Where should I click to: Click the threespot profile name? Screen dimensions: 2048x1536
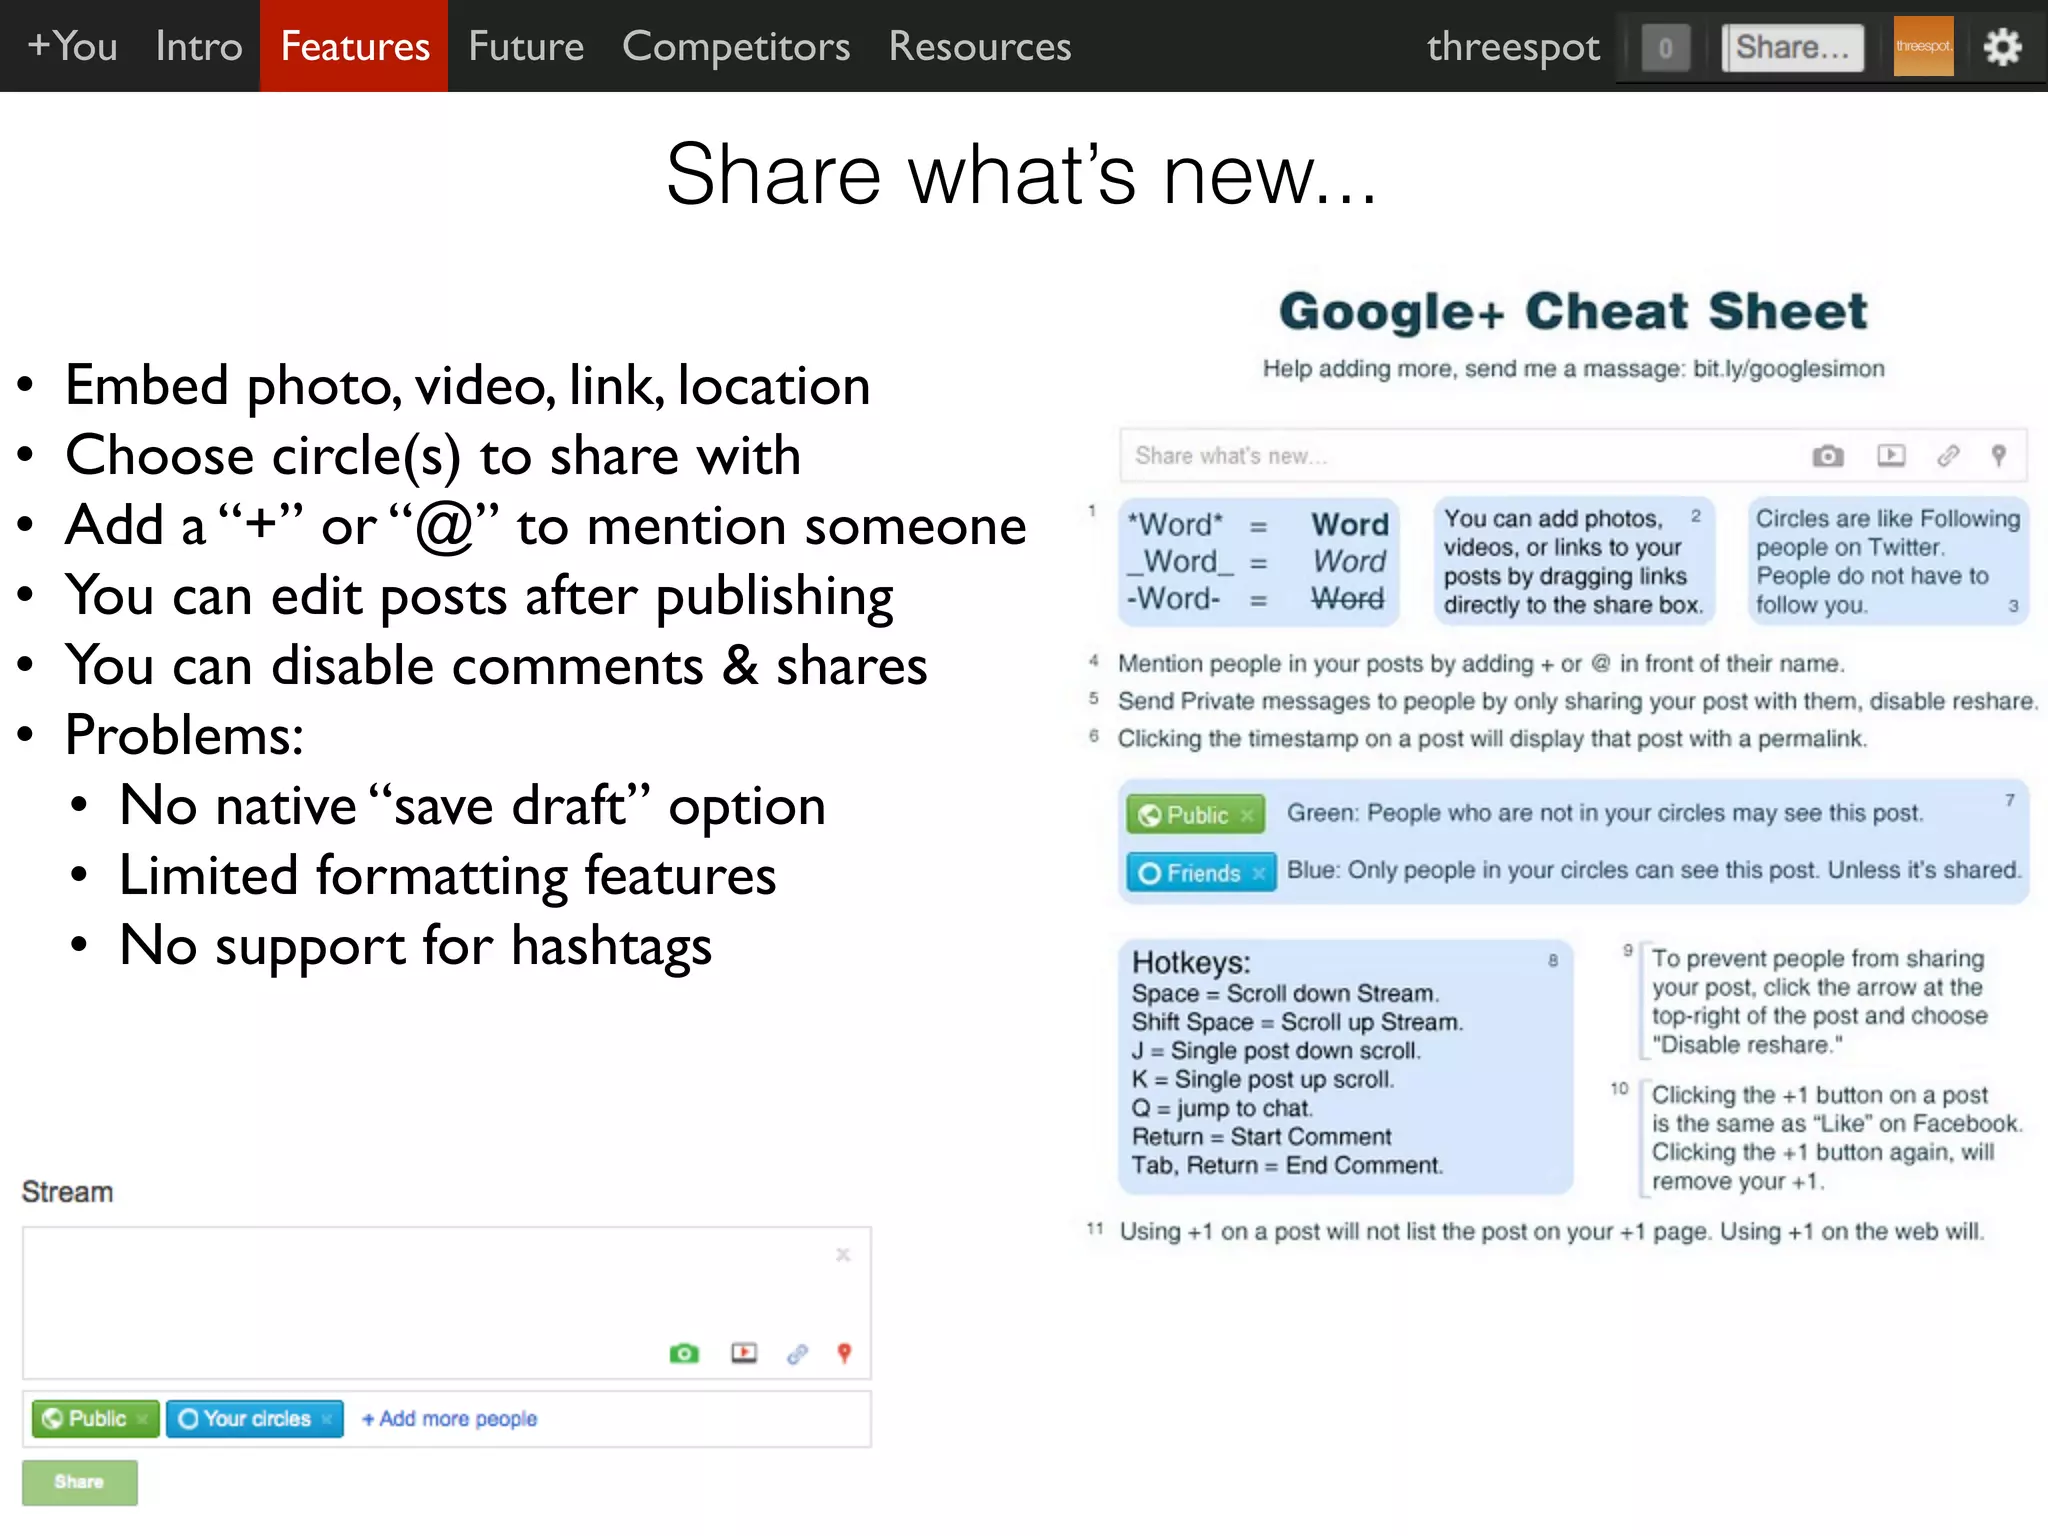[x=1513, y=47]
